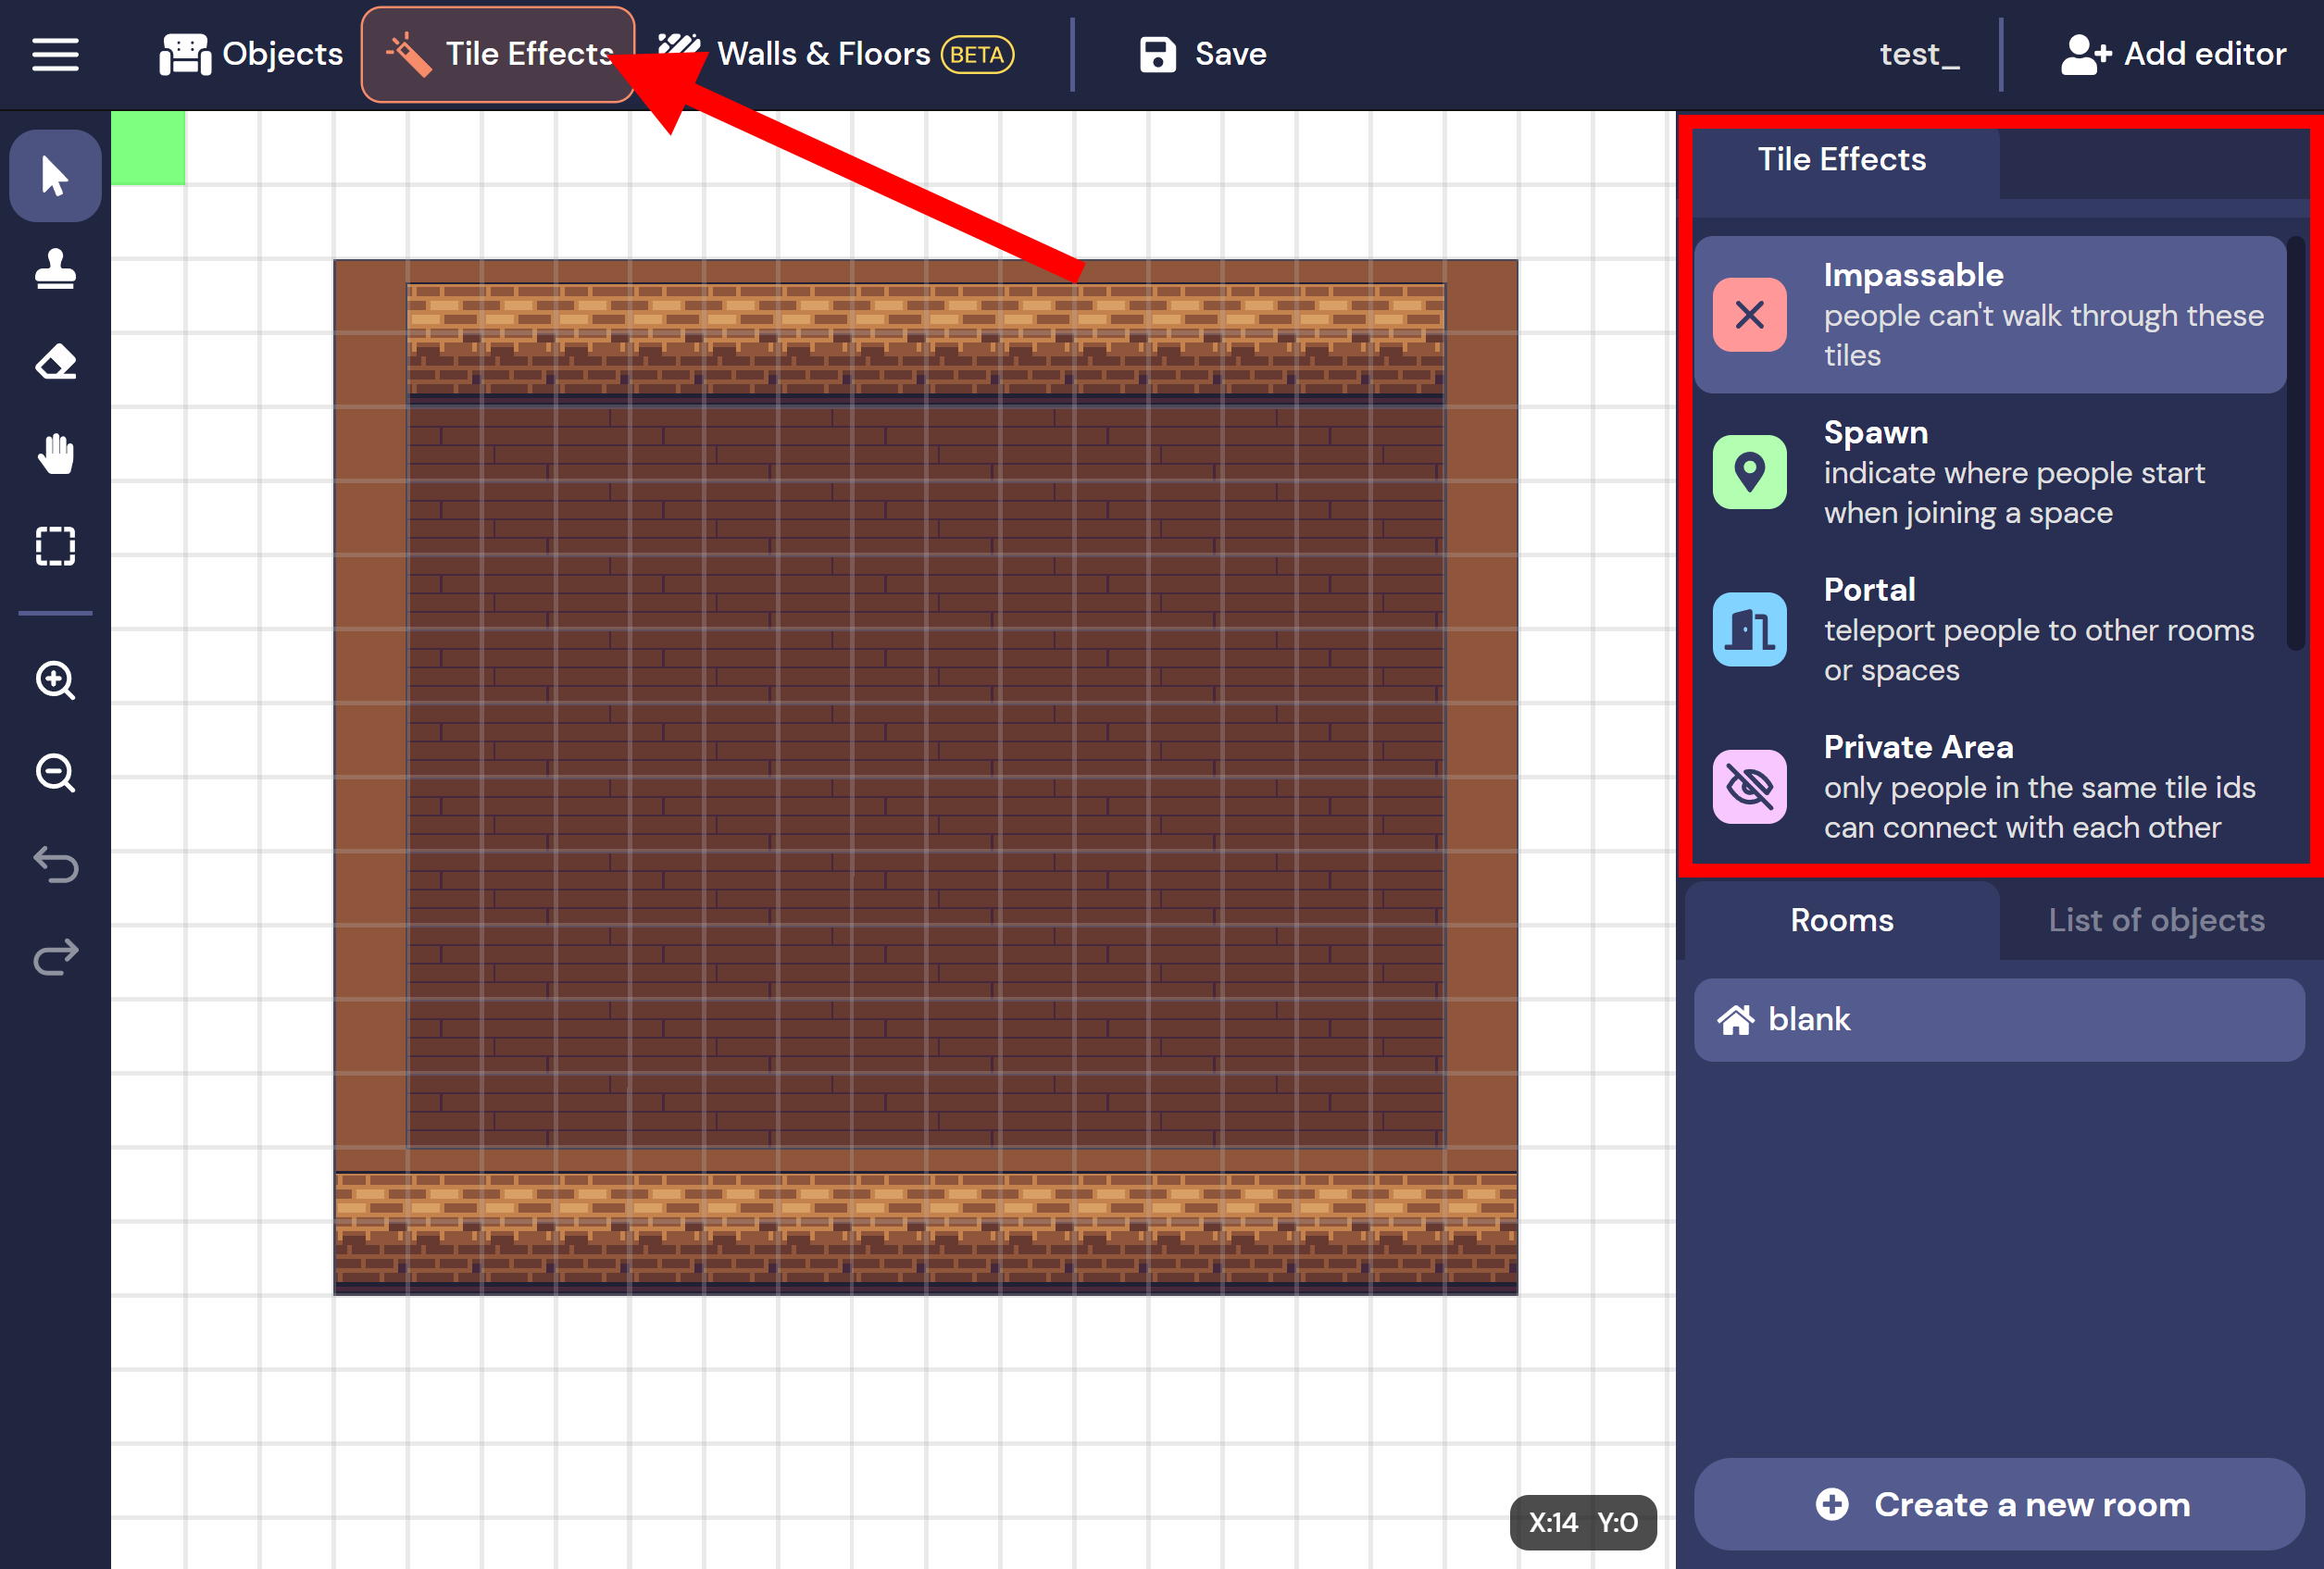Select the Hand pan tool
The image size is (2324, 1569).
55,454
